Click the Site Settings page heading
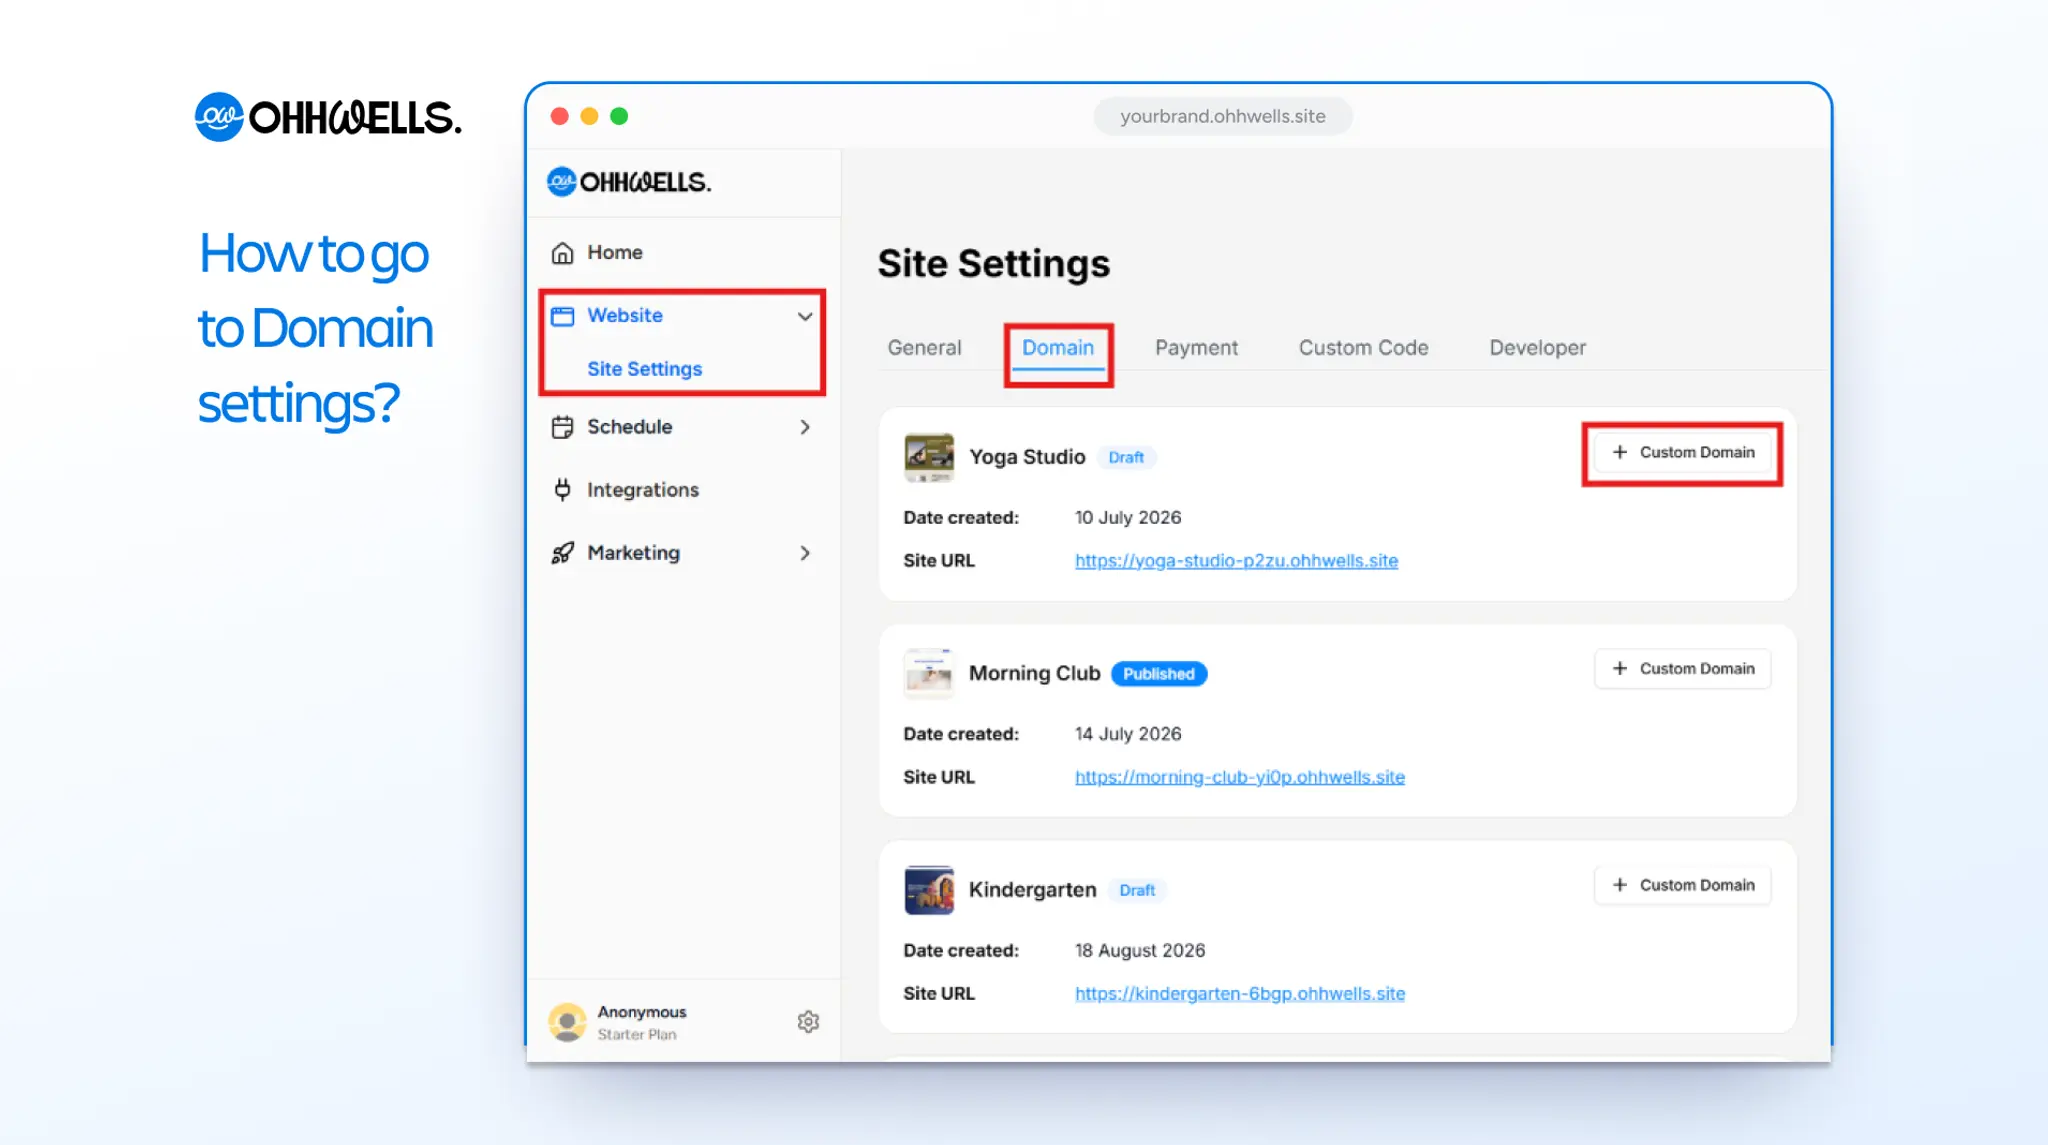The width and height of the screenshot is (2048, 1145). pyautogui.click(x=993, y=264)
